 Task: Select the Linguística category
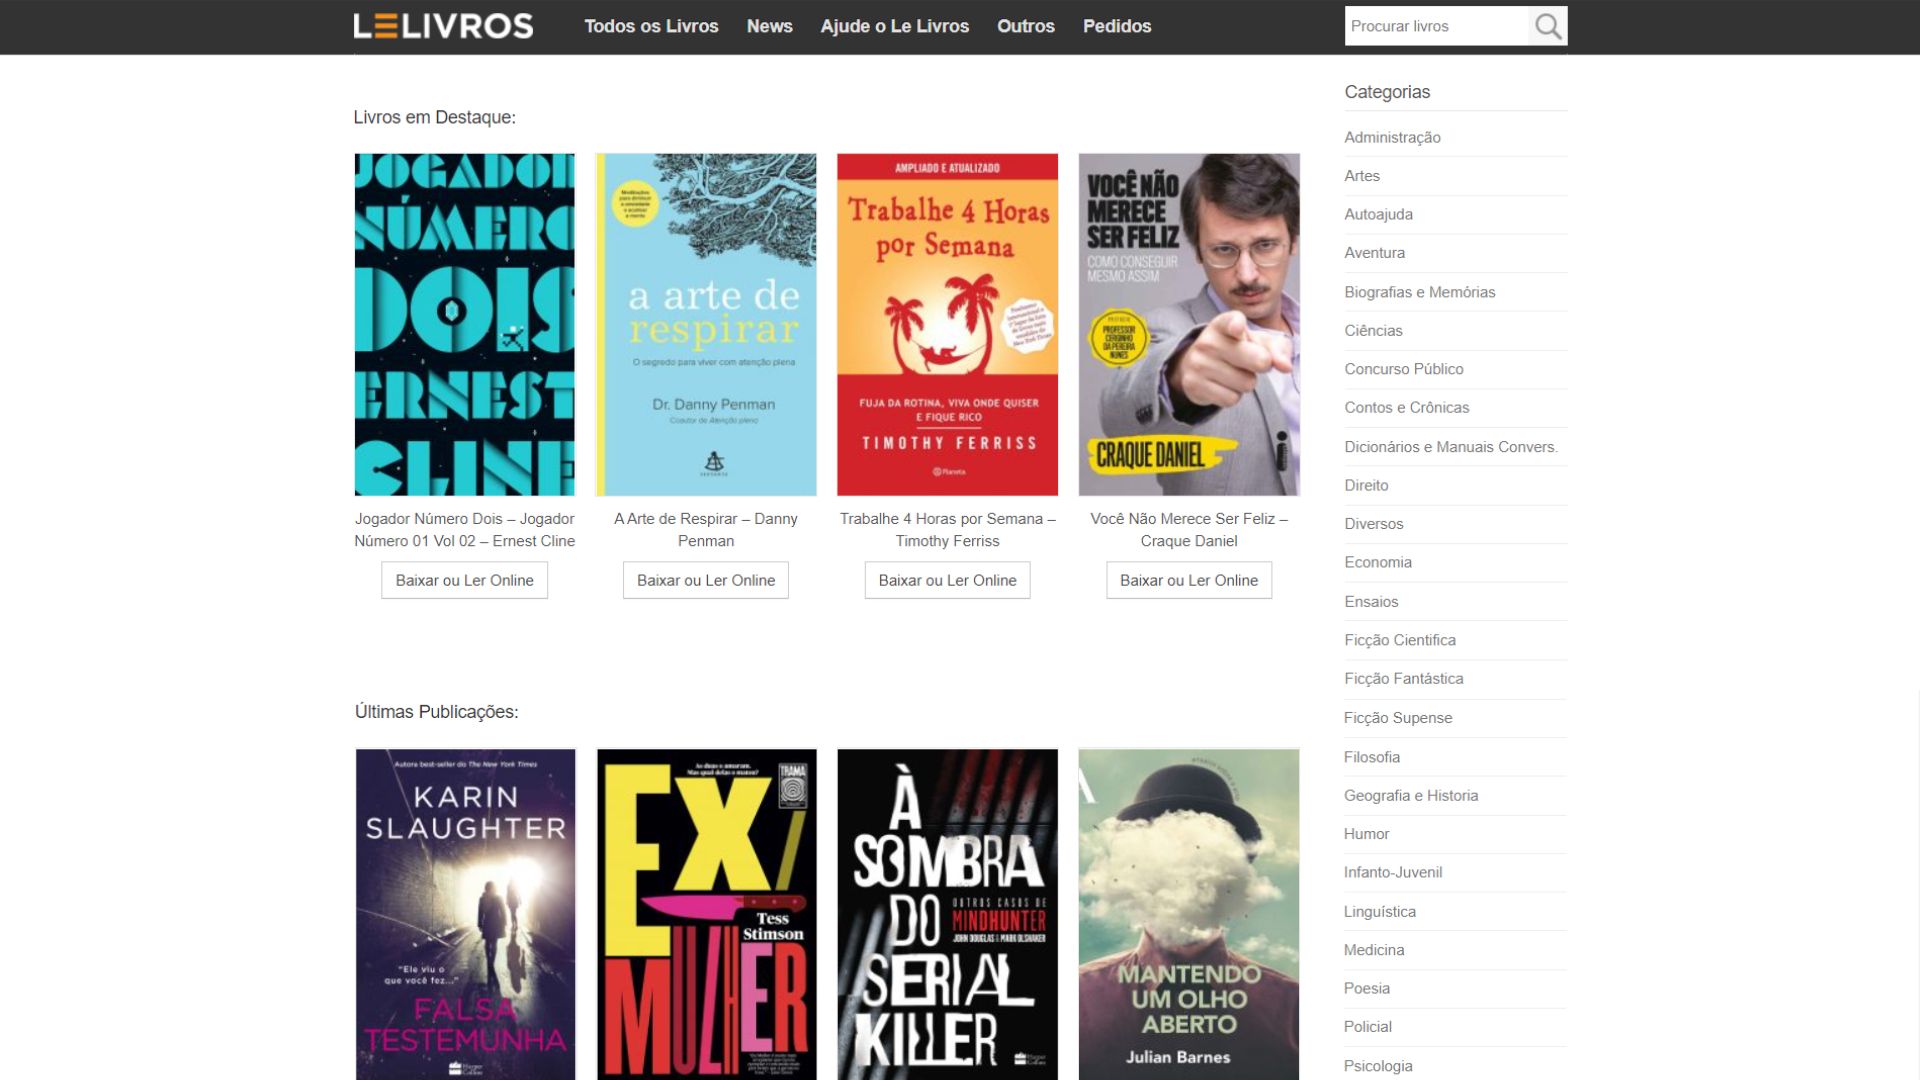(x=1379, y=912)
